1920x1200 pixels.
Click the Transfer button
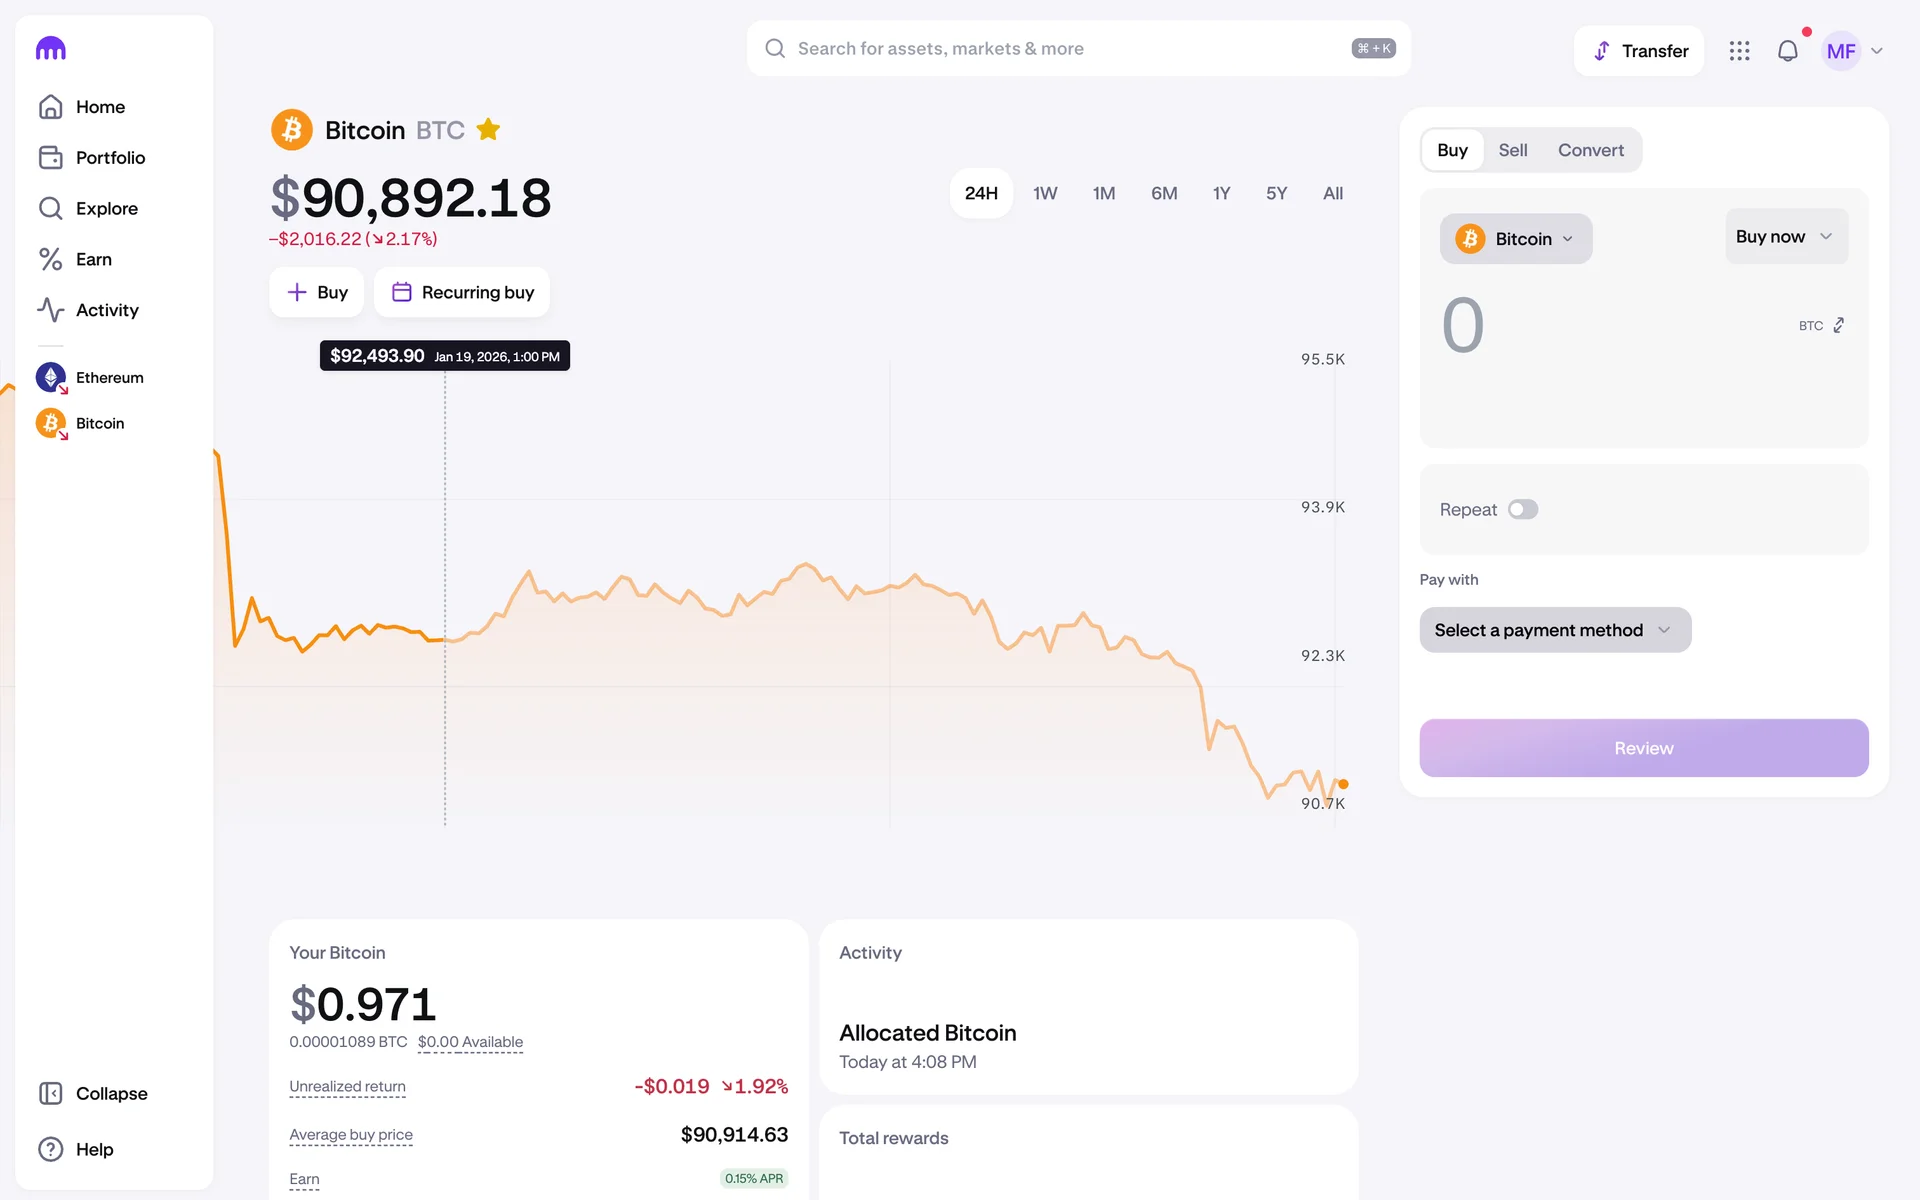pyautogui.click(x=1639, y=51)
